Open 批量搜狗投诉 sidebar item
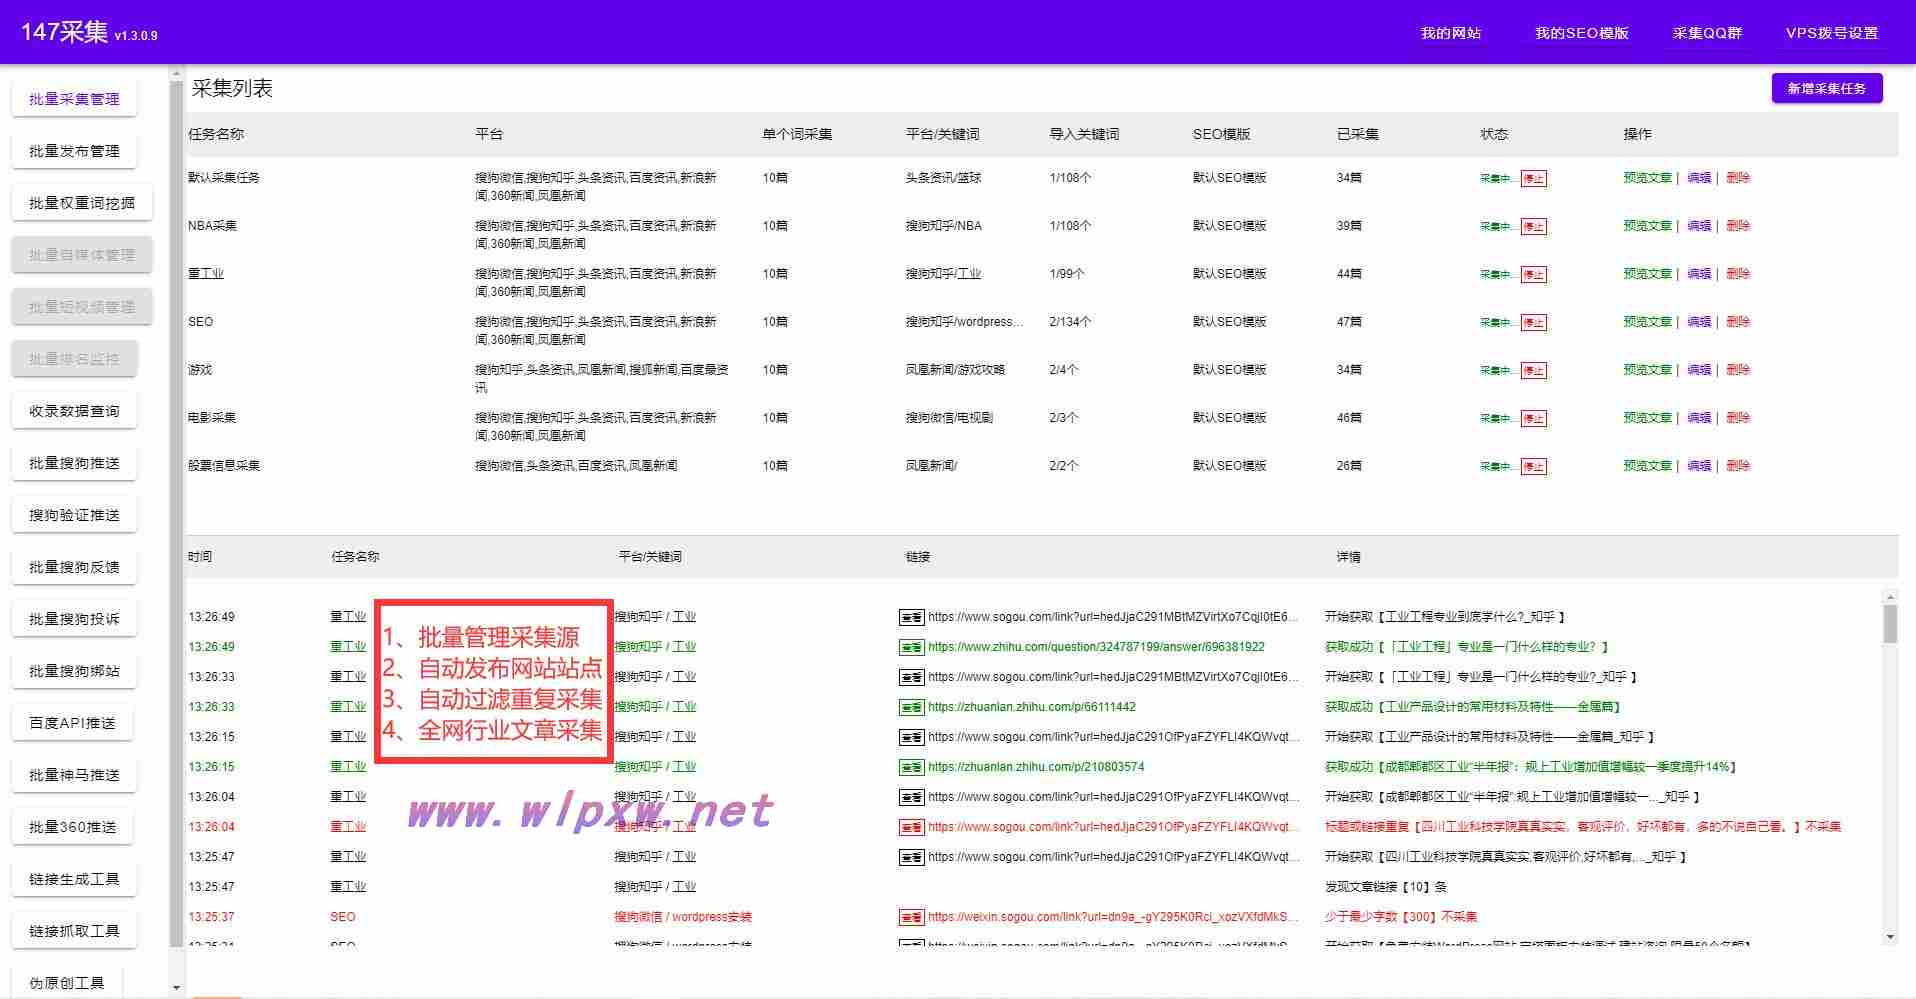Viewport: 1916px width, 999px height. (x=74, y=619)
